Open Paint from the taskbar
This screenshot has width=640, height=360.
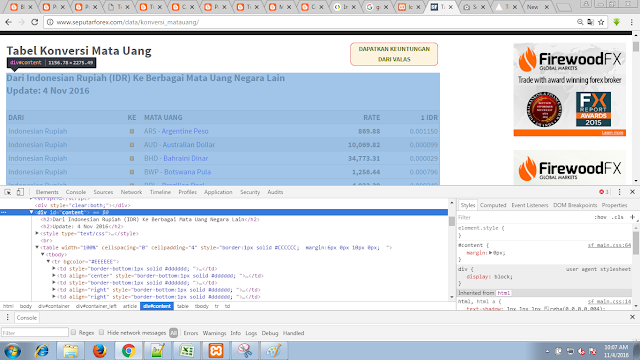point(273,351)
